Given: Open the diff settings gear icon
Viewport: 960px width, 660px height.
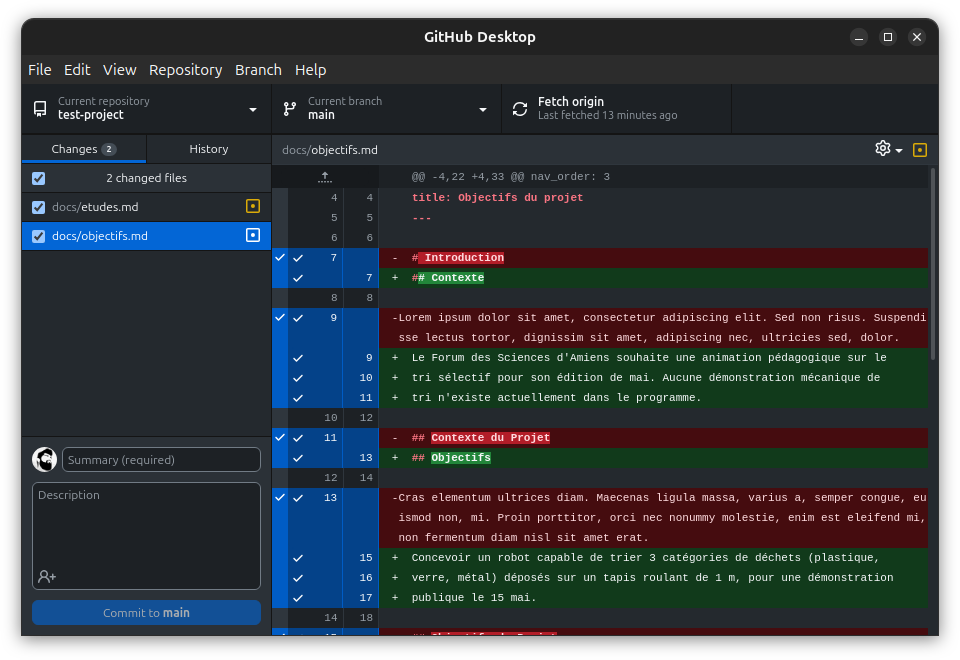Looking at the screenshot, I should pos(882,149).
